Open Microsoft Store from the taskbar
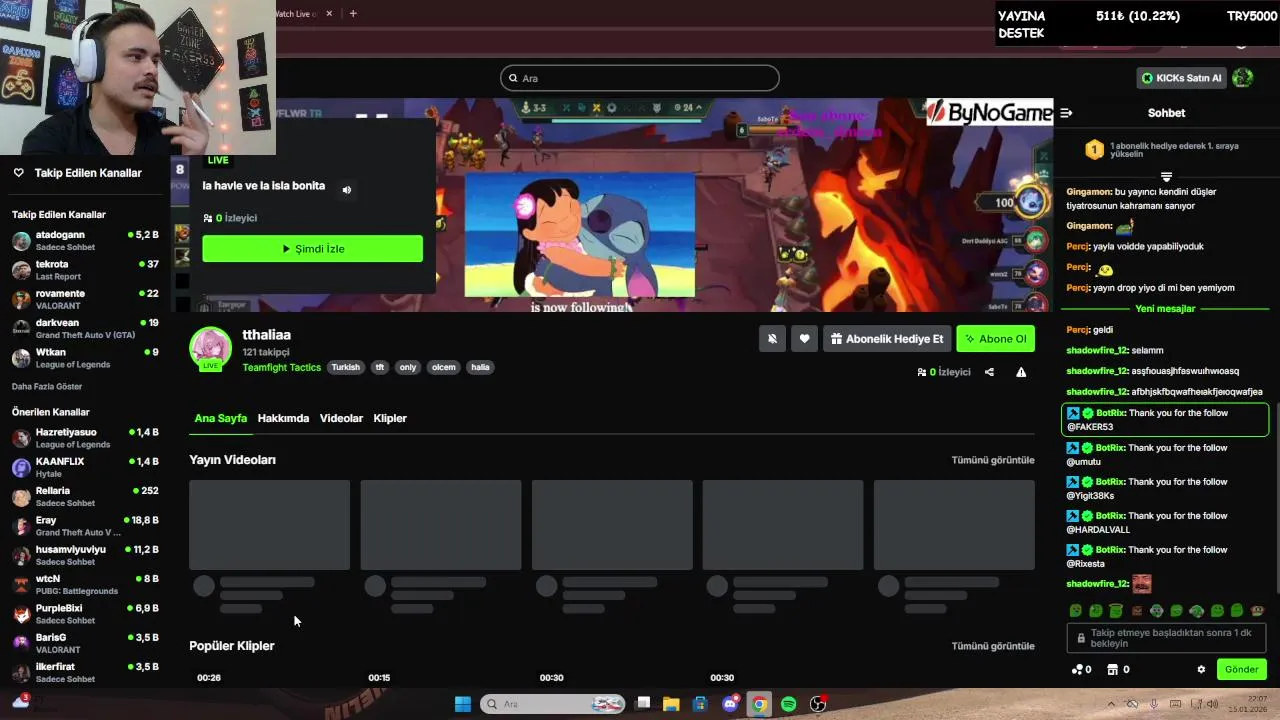 click(x=700, y=704)
